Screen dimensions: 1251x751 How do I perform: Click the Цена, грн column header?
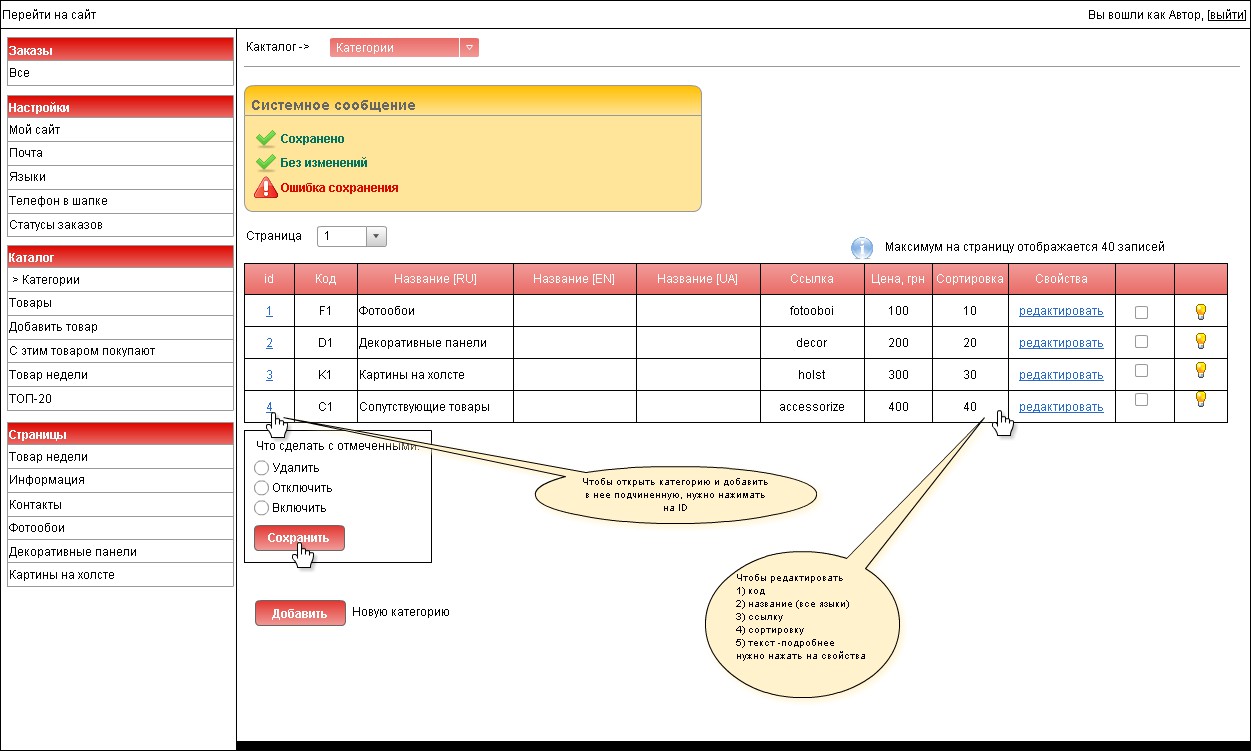[898, 279]
